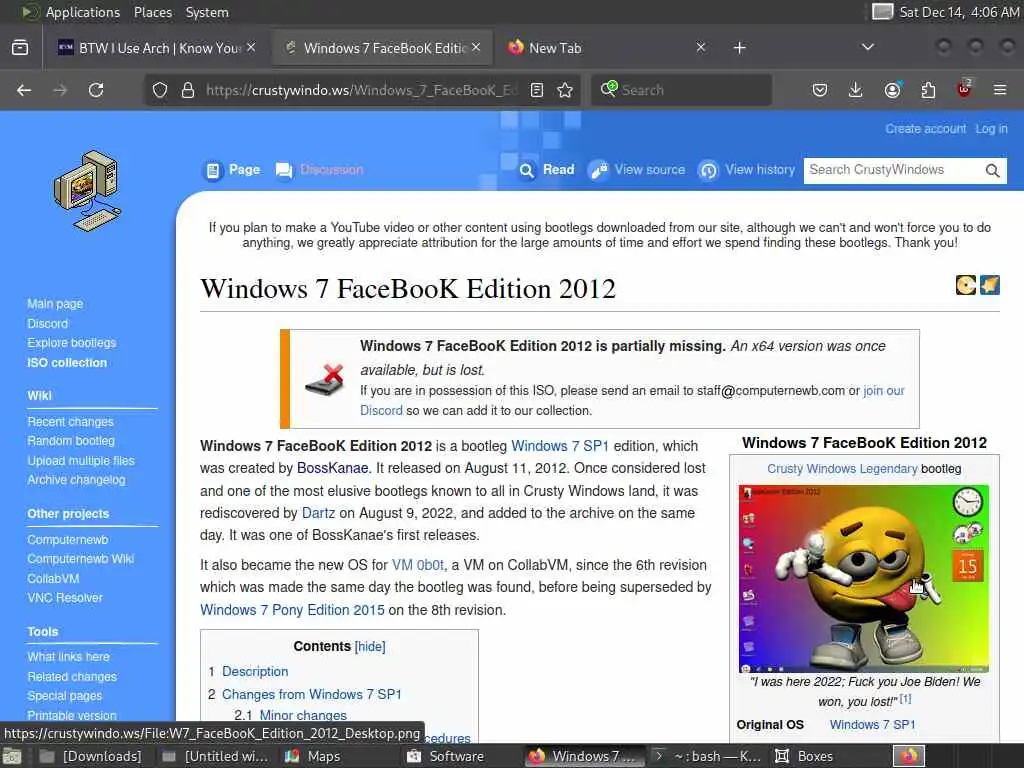Reload the current page
This screenshot has height=768, width=1024.
coord(96,90)
